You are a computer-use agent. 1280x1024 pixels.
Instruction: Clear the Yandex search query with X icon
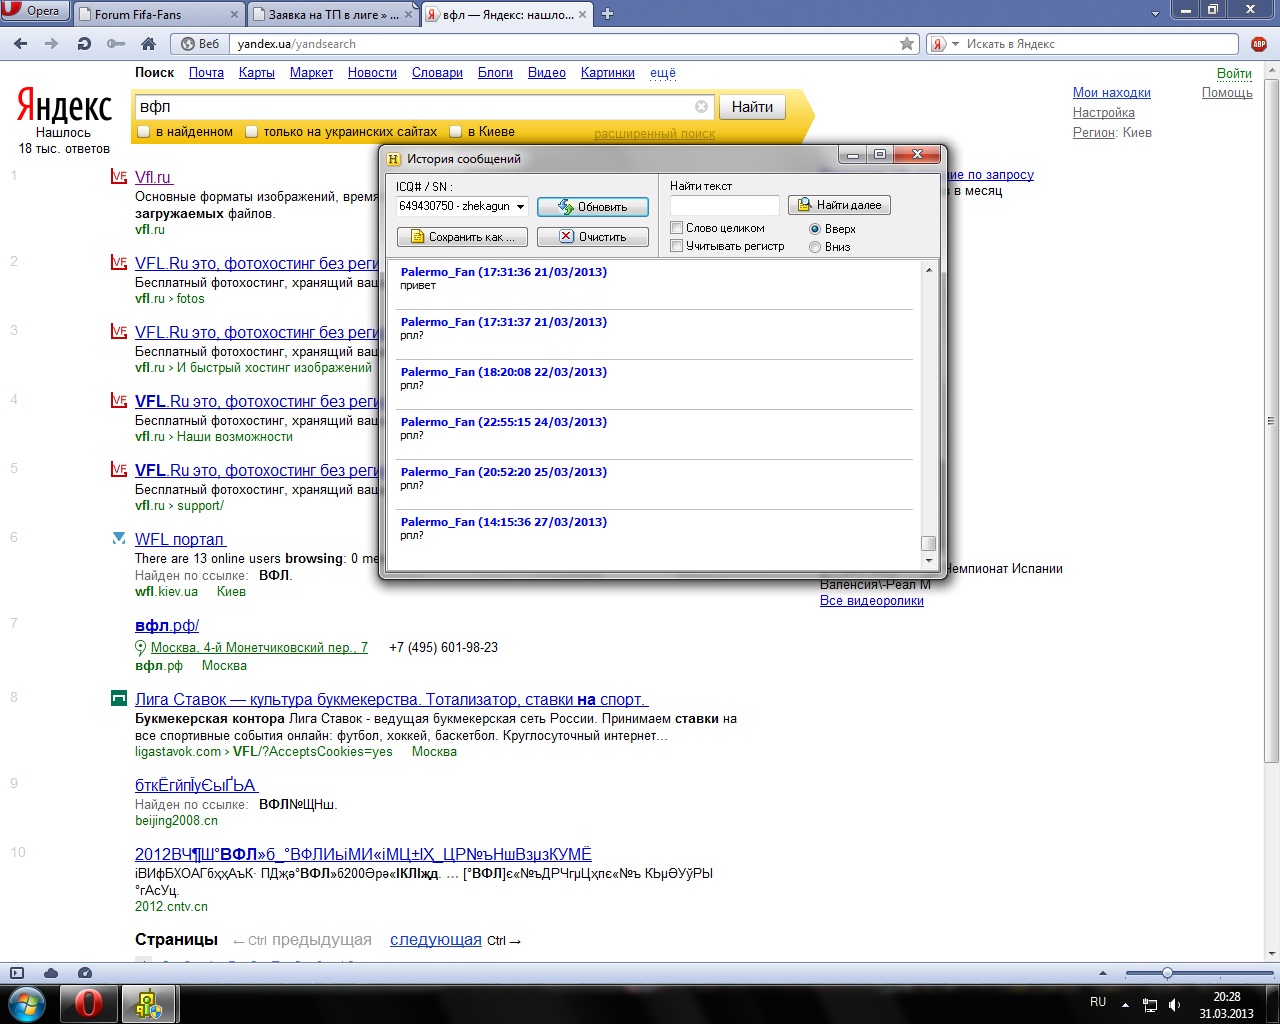tap(701, 107)
